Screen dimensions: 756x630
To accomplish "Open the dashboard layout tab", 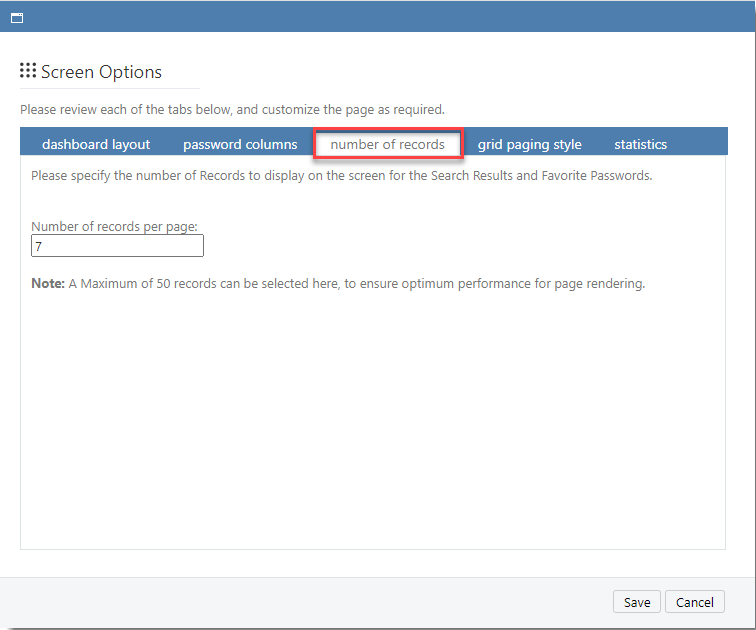I will click(x=96, y=144).
